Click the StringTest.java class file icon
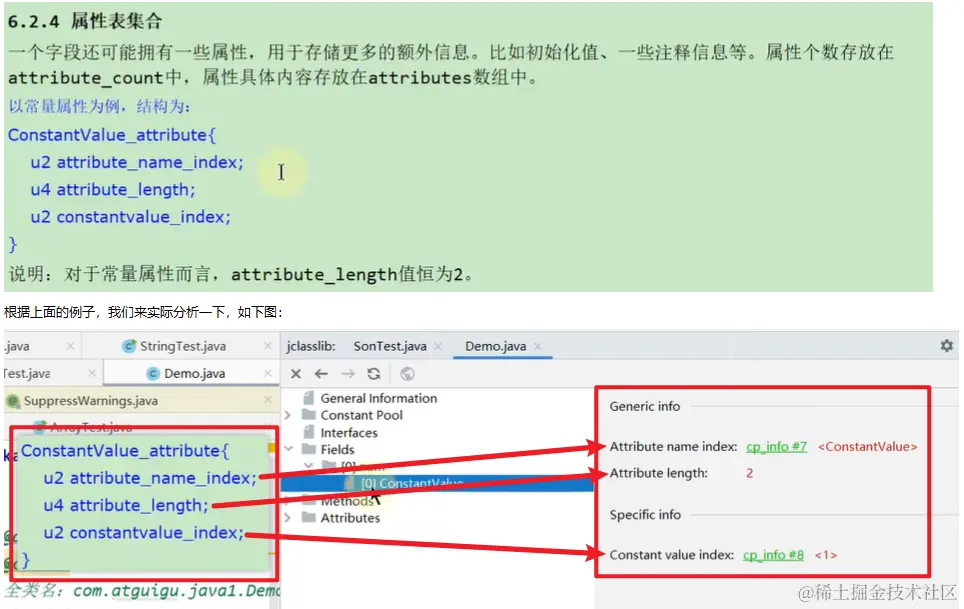 [x=129, y=346]
